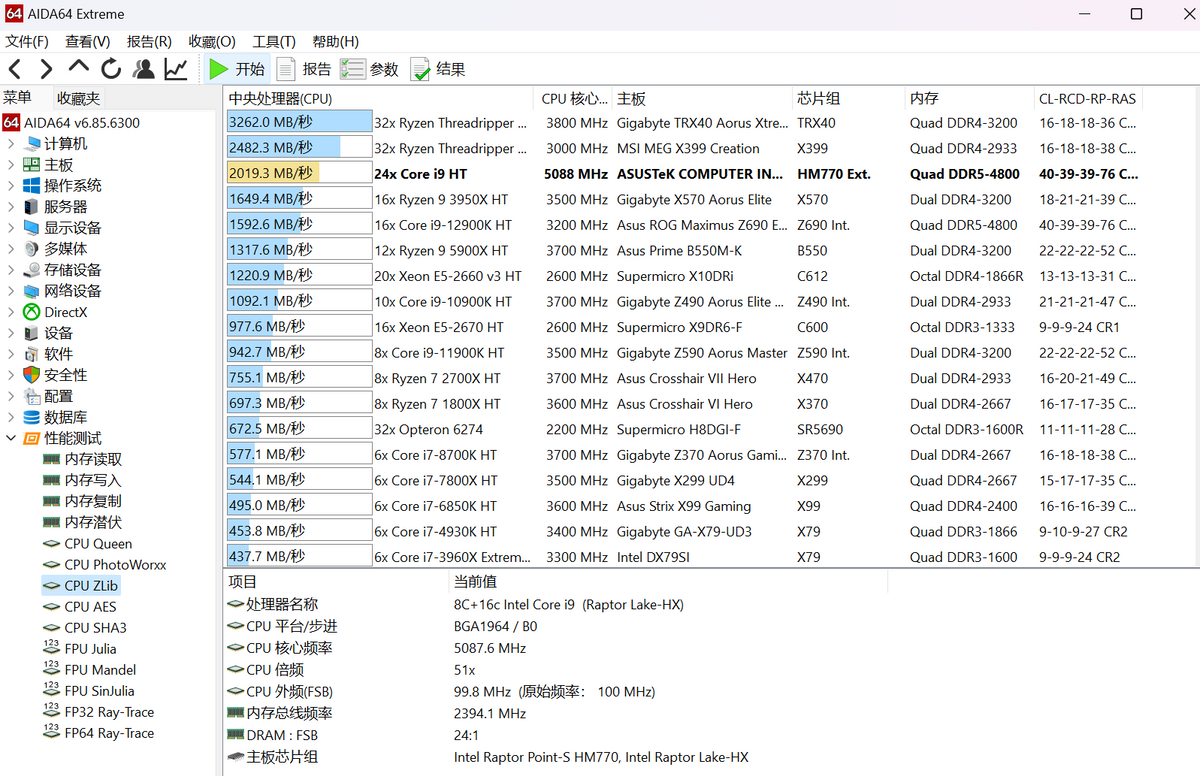Click the 设备 icon in tree

tap(31, 333)
